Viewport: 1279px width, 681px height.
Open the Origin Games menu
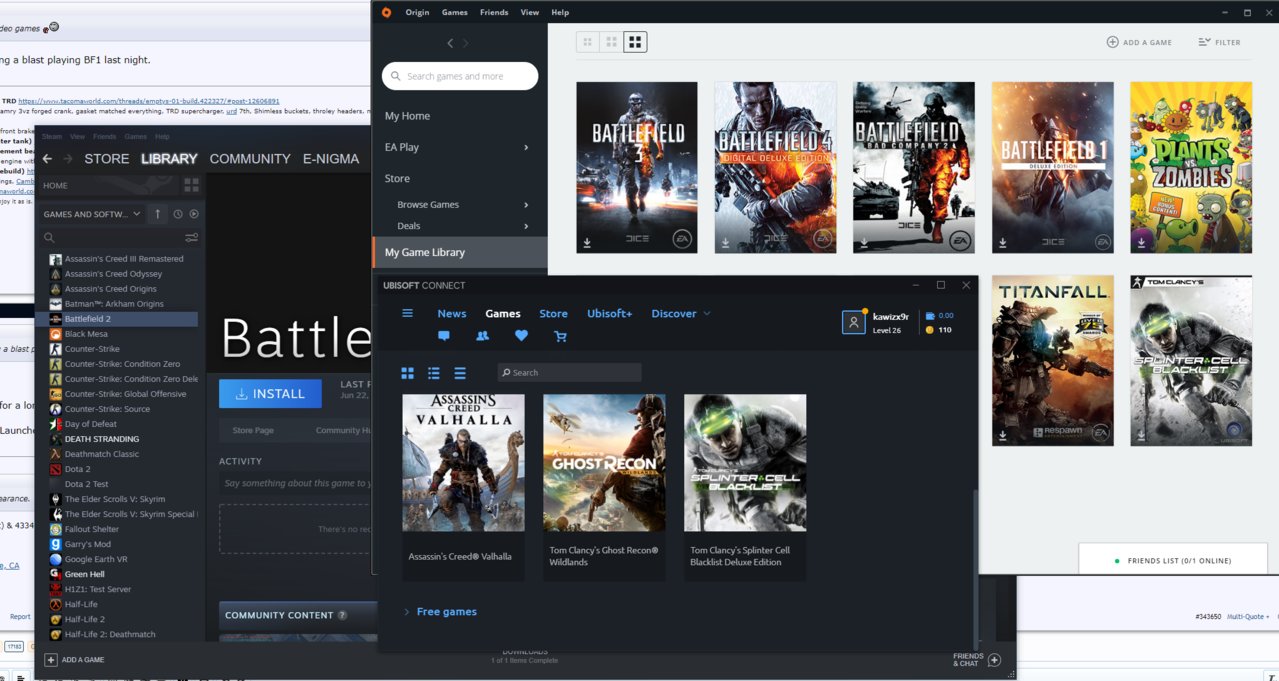click(x=455, y=12)
